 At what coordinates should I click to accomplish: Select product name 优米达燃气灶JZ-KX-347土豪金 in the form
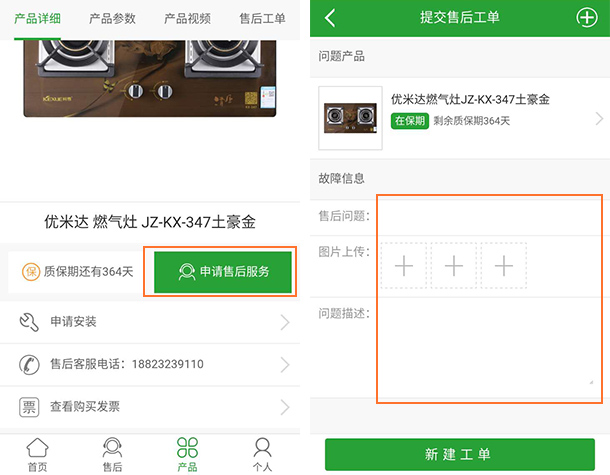[x=470, y=100]
